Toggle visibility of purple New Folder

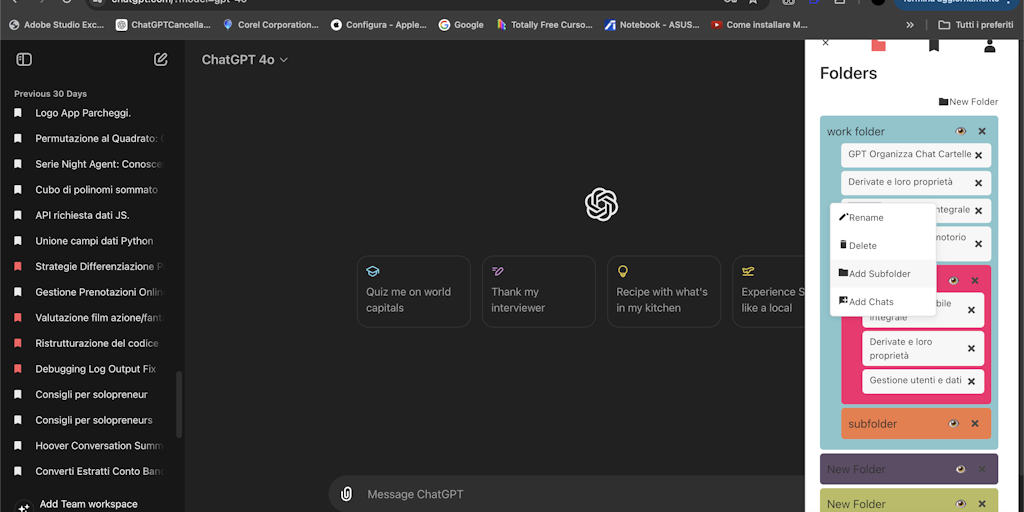click(x=960, y=469)
